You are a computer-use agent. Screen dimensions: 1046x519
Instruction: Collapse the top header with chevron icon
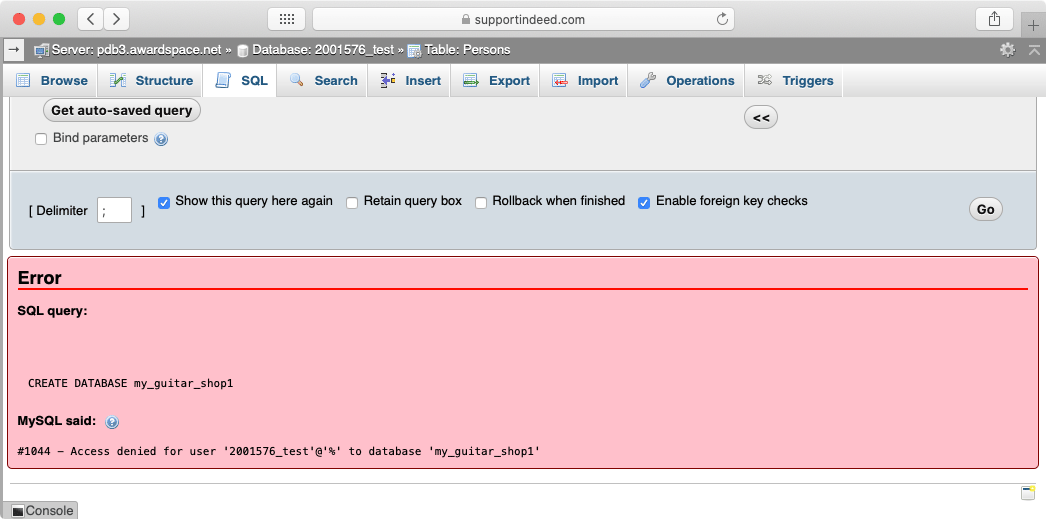tap(1033, 49)
